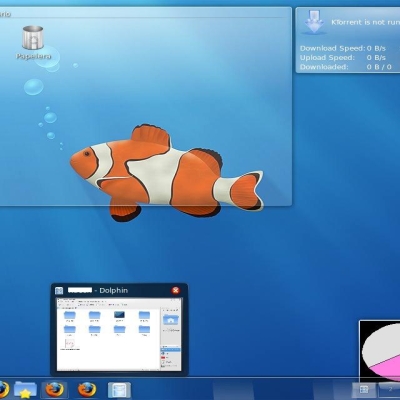The height and width of the screenshot is (400, 400).
Task: Switch to the Dolphin file cabinet taskbar icon
Action: 119,390
